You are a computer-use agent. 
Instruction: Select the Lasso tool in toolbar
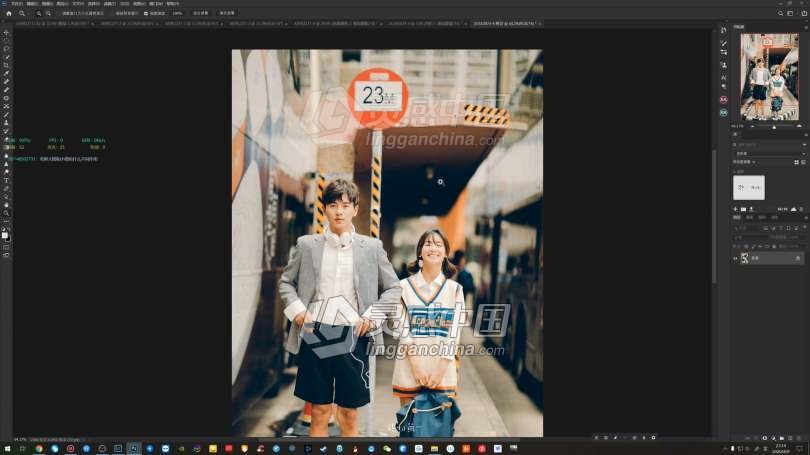(x=6, y=49)
